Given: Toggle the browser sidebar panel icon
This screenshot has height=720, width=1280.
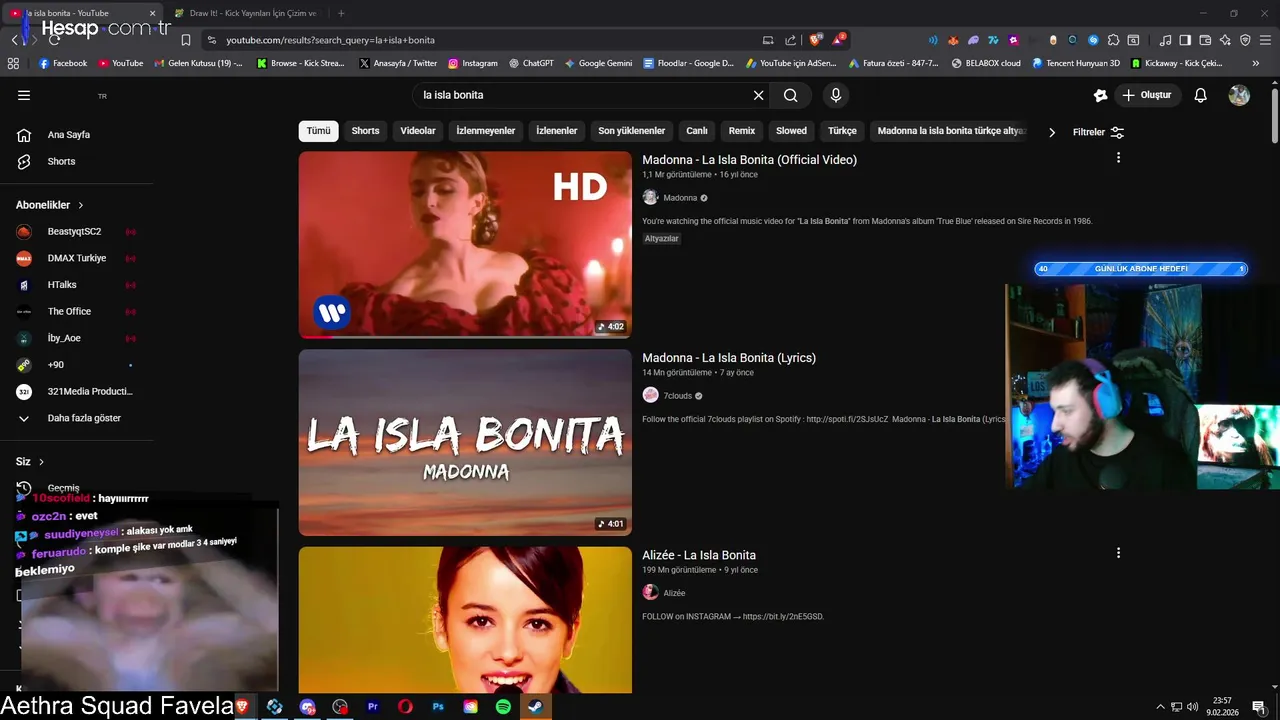Looking at the screenshot, I should click(x=1185, y=40).
